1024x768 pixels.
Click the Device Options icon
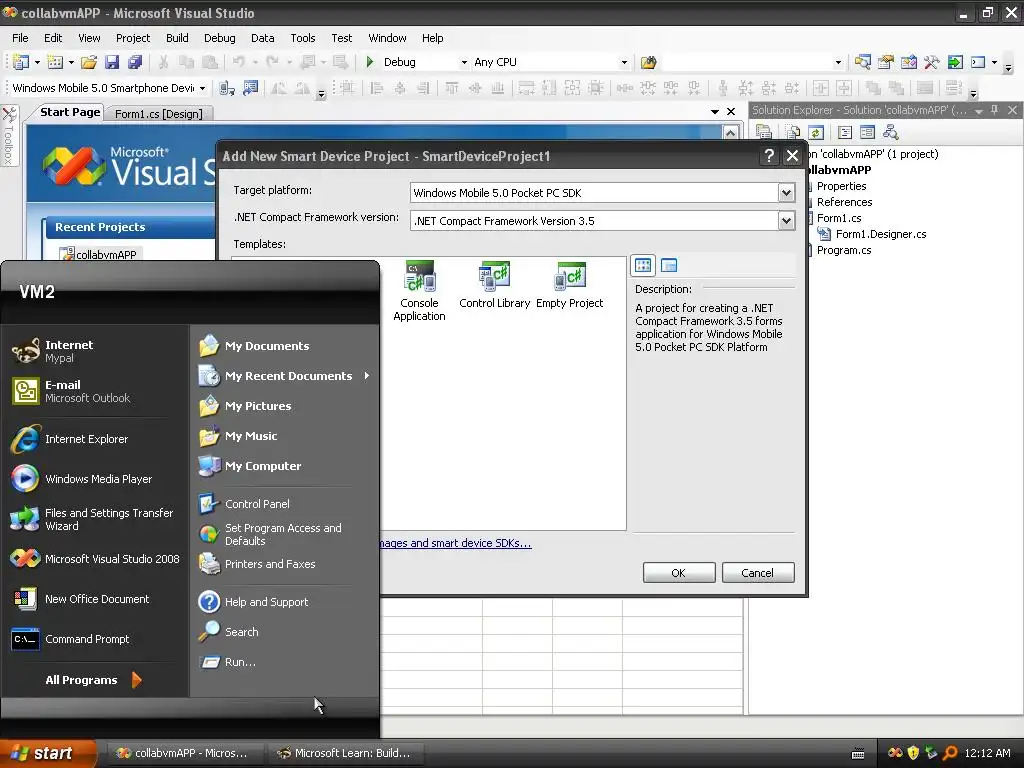pyautogui.click(x=250, y=88)
